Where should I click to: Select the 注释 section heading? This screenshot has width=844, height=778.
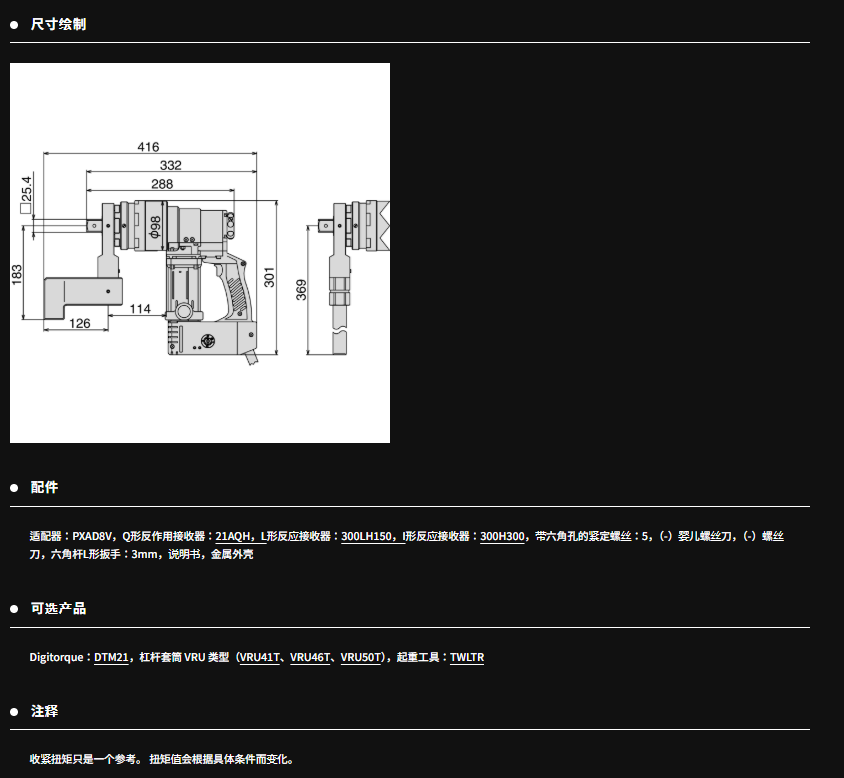44,711
